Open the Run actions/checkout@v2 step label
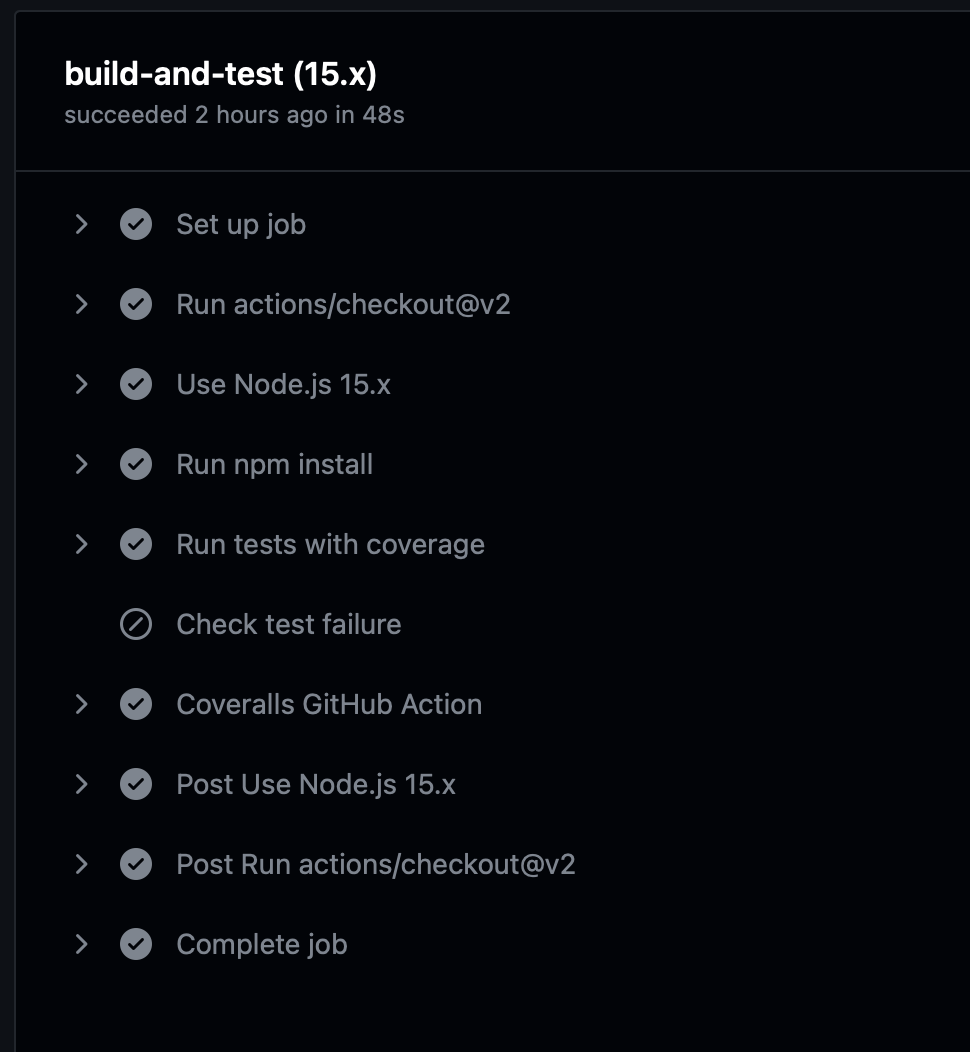970x1052 pixels. (x=343, y=305)
